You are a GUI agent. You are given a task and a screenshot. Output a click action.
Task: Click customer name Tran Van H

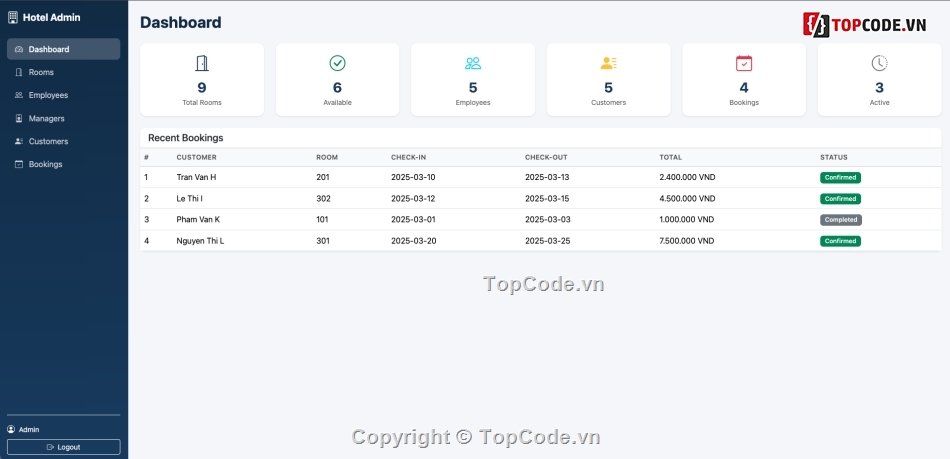click(196, 177)
